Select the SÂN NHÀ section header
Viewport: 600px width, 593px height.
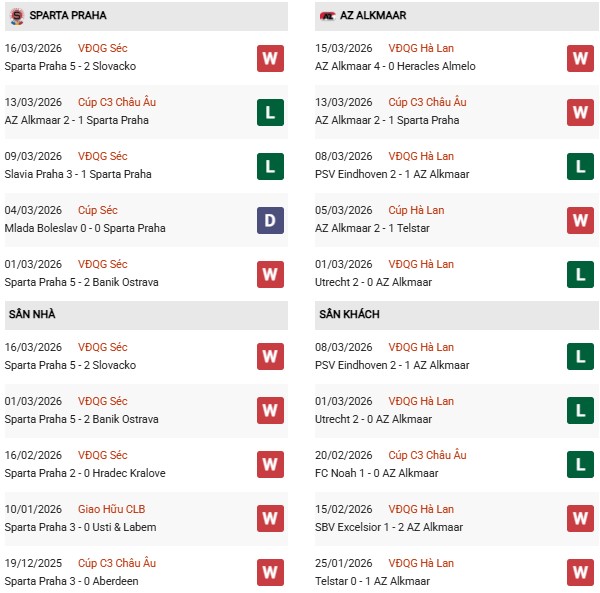point(33,315)
